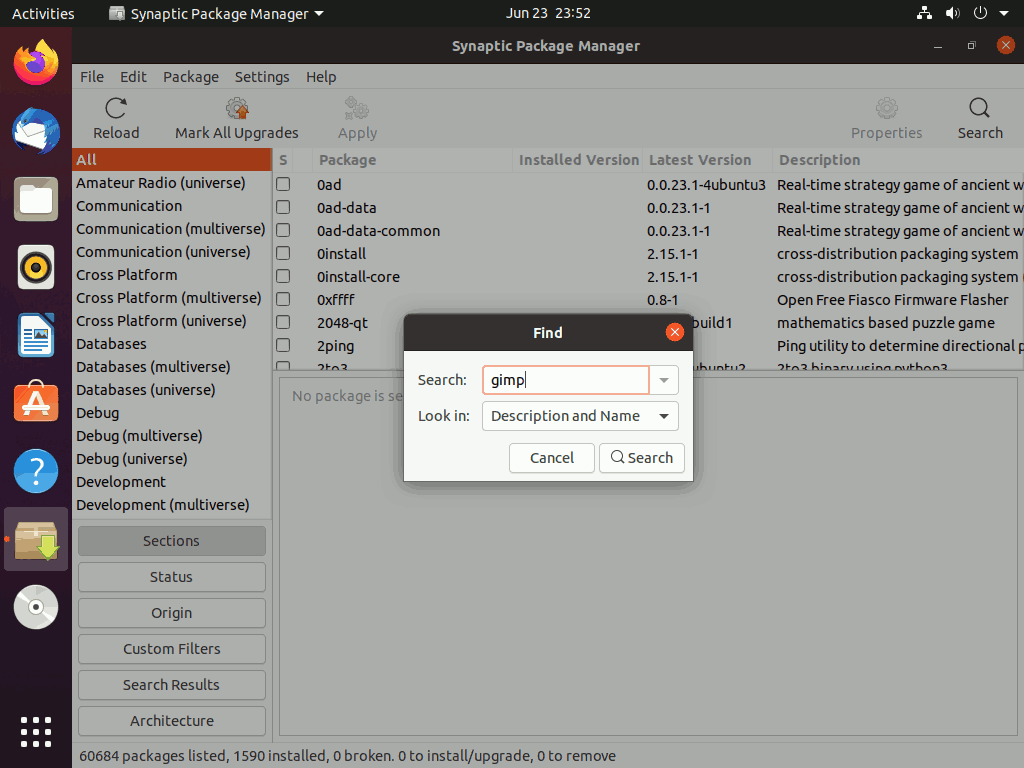Click the Synaptic icon in the dock
This screenshot has height=768, width=1024.
tap(36, 539)
